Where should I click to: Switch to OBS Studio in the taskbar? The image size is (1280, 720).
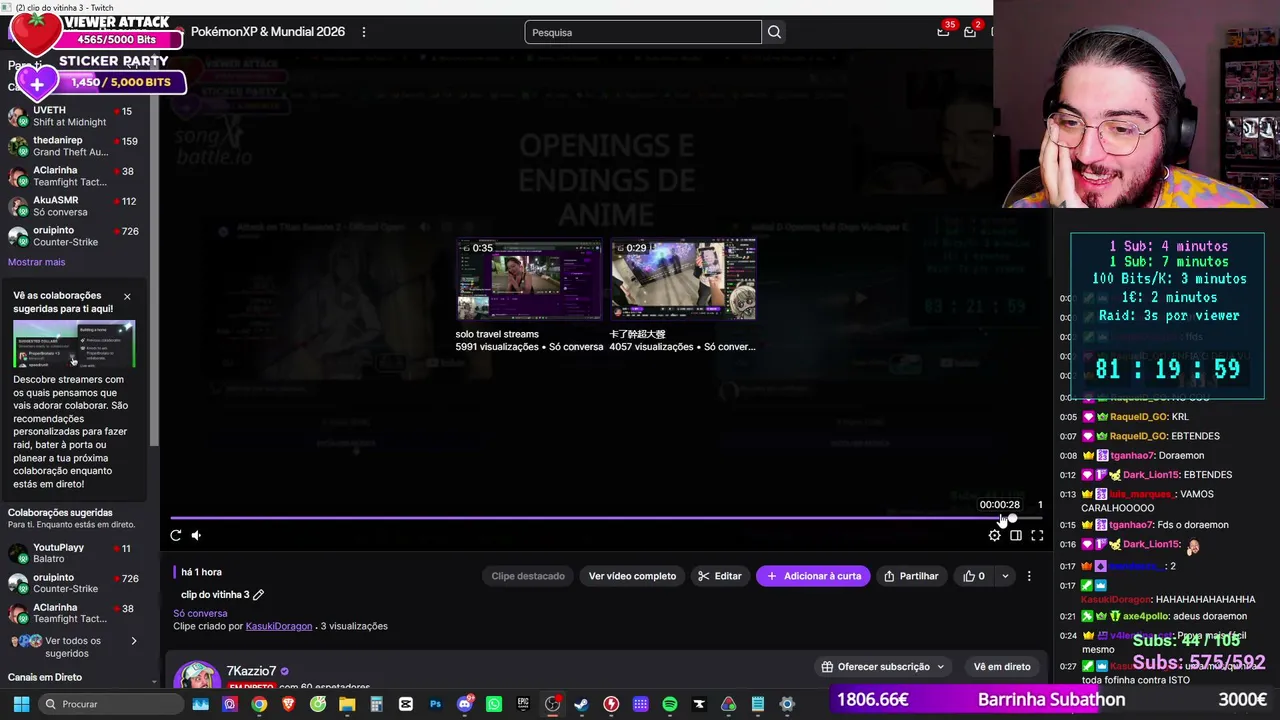(552, 704)
